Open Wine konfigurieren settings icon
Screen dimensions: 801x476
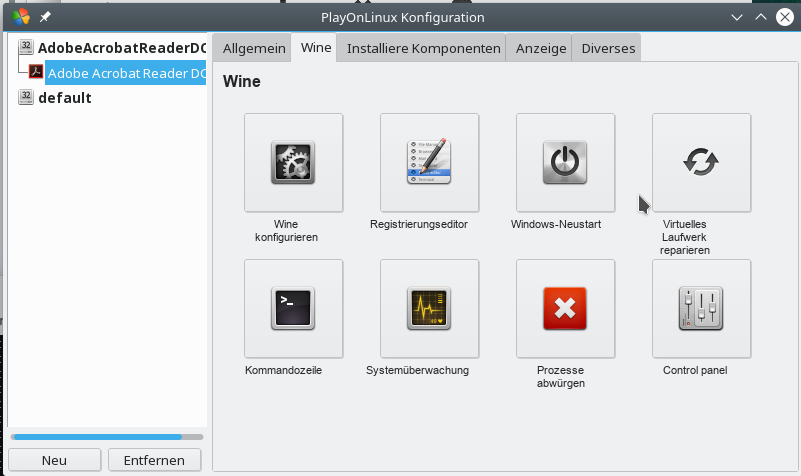point(293,162)
